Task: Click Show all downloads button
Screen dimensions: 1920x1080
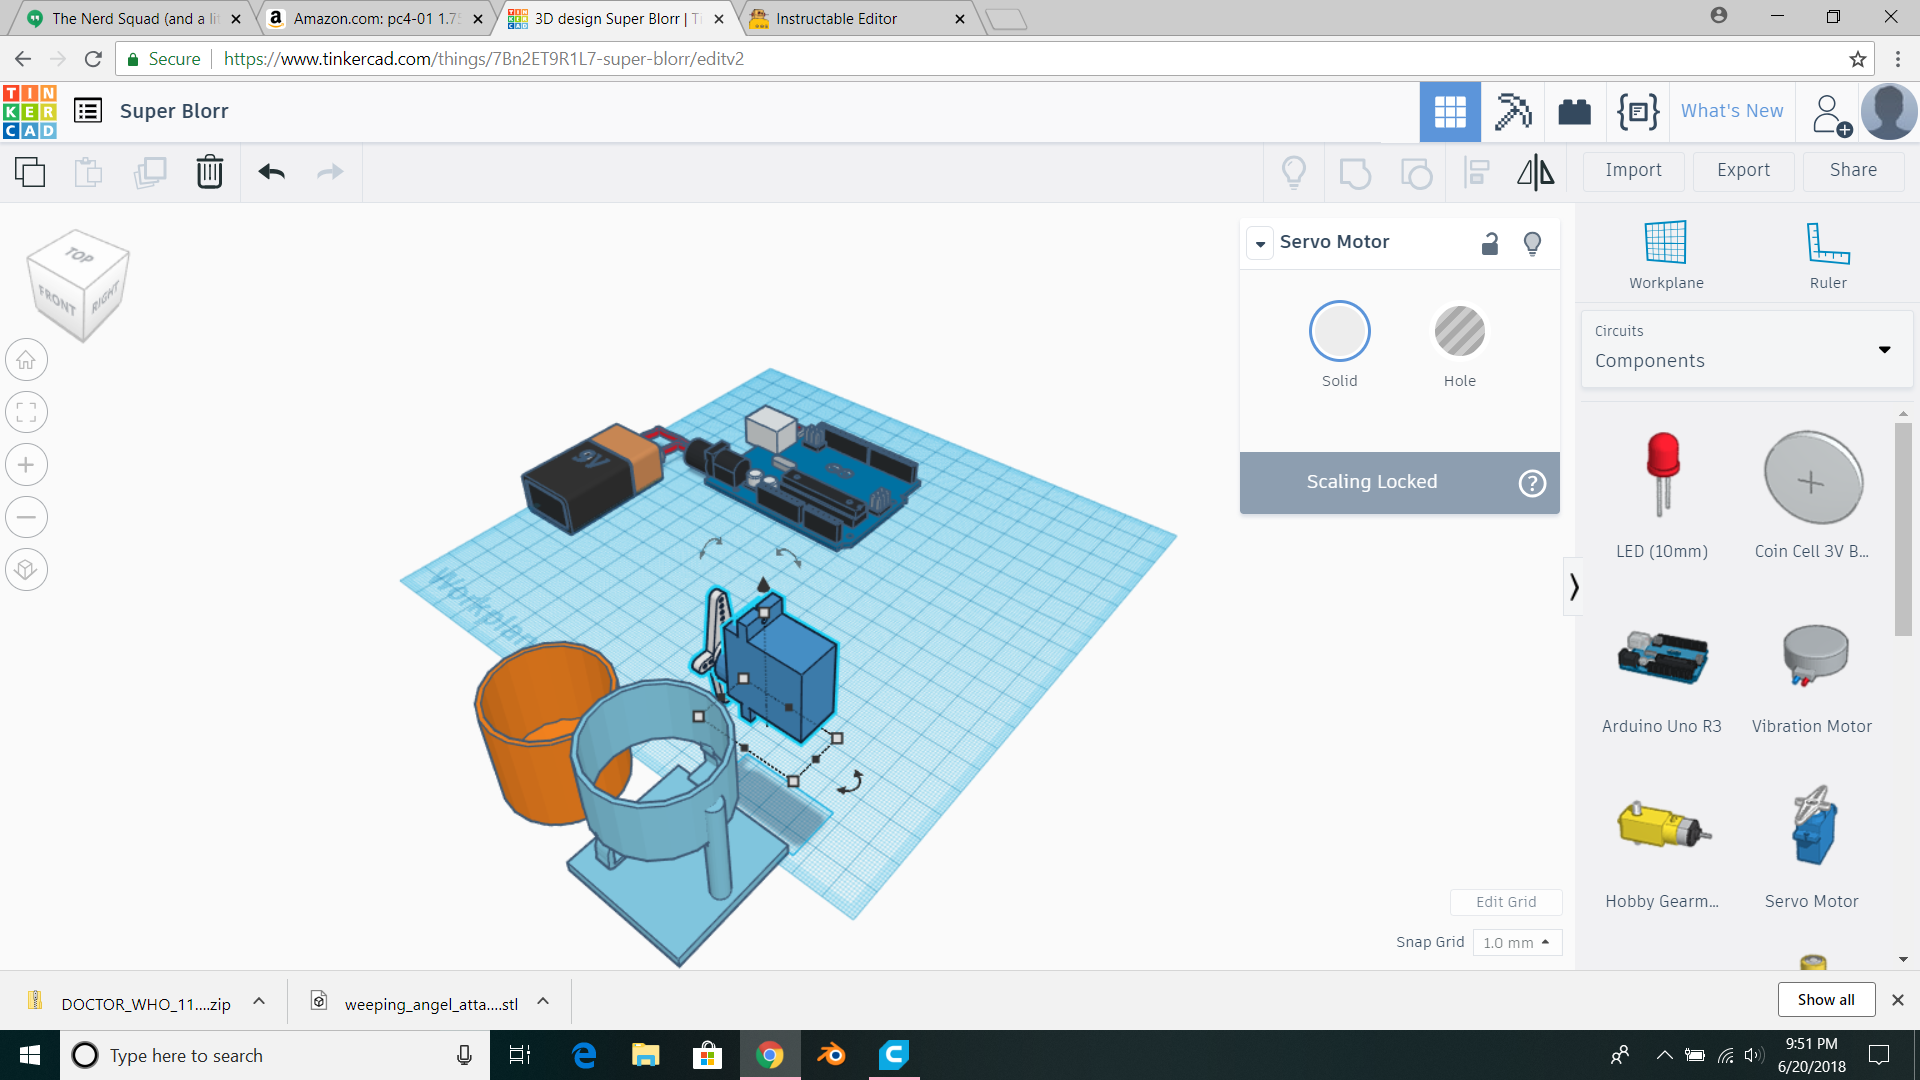Action: click(1826, 1000)
